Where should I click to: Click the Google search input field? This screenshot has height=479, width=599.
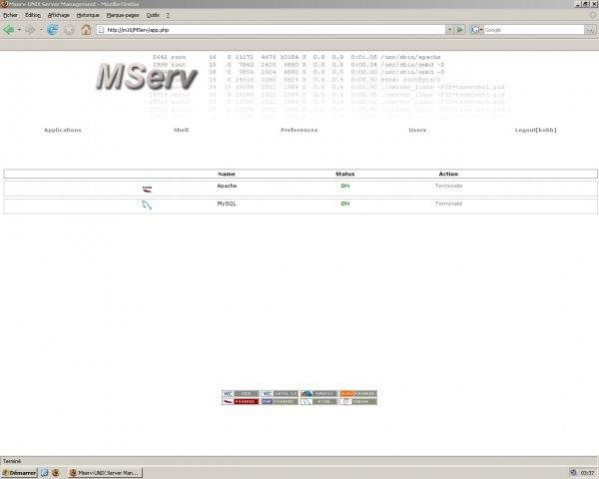click(x=534, y=29)
